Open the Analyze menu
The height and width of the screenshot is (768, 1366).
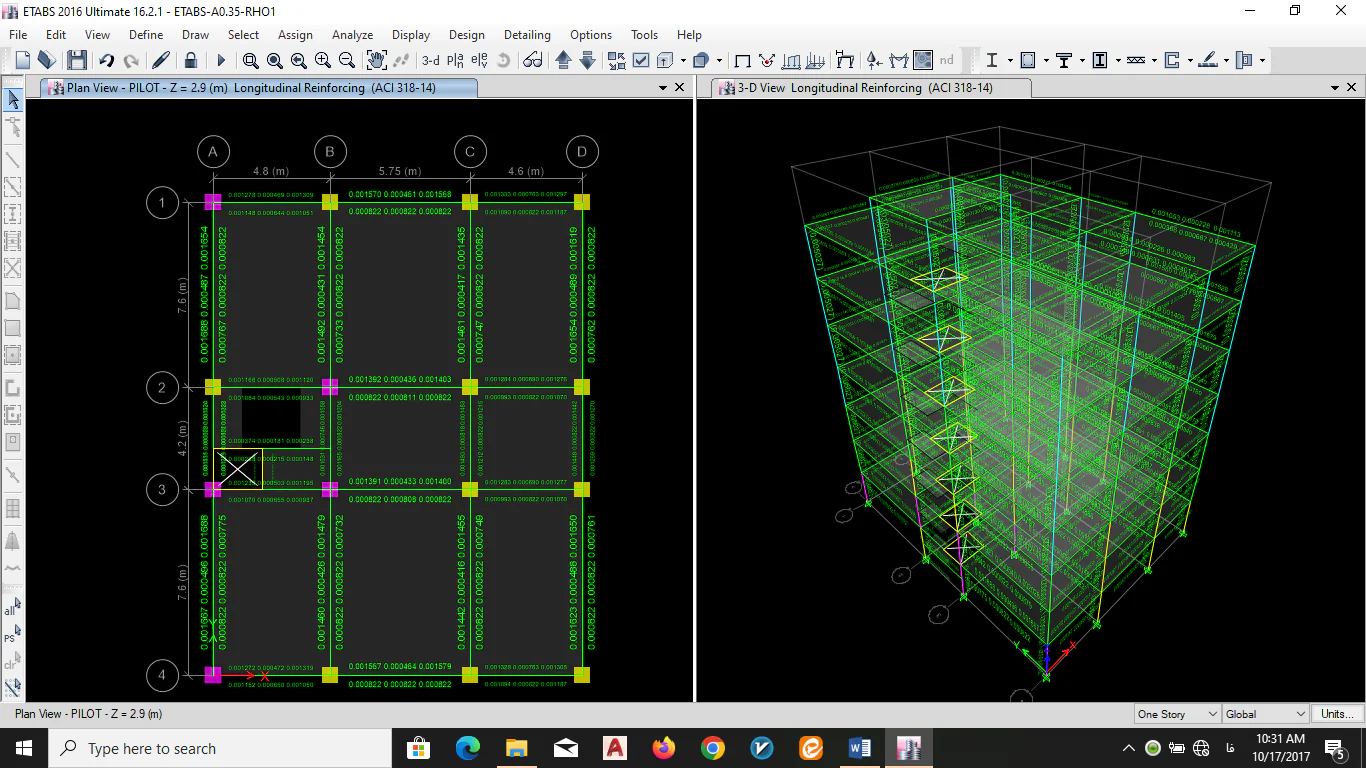pyautogui.click(x=352, y=35)
